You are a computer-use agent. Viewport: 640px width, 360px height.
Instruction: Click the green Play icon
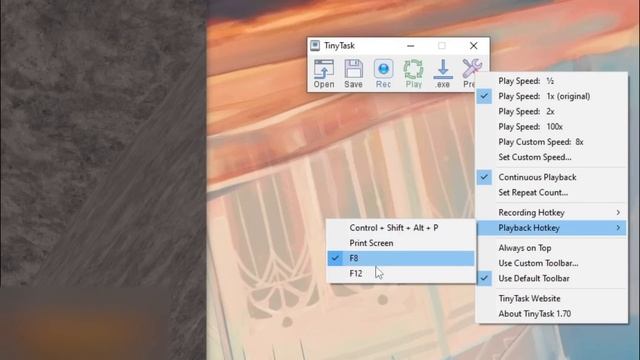tap(413, 73)
